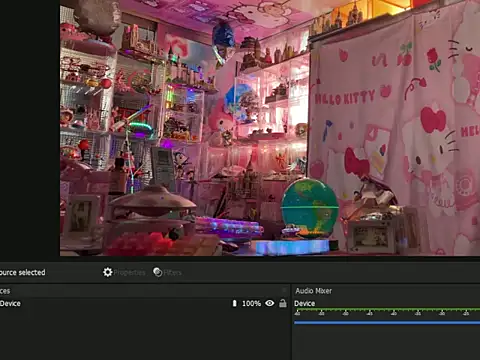Lock the Device source with the padlock
Screen dimensions: 480x360
(283, 303)
